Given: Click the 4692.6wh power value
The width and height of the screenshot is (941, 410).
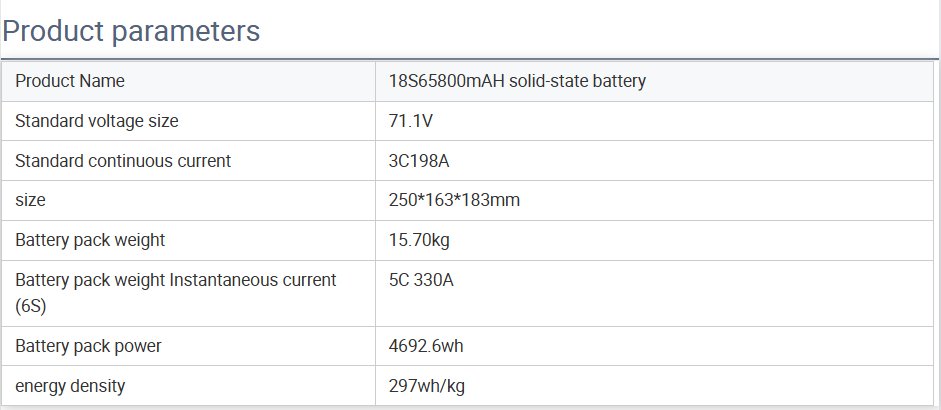Looking at the screenshot, I should pyautogui.click(x=425, y=346).
